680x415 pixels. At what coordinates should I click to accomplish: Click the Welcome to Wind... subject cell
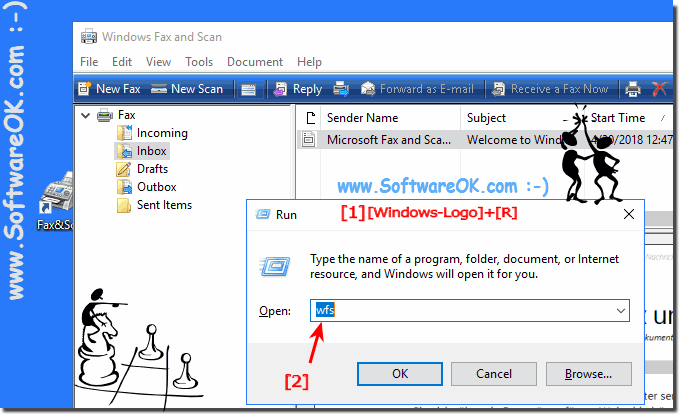point(514,140)
